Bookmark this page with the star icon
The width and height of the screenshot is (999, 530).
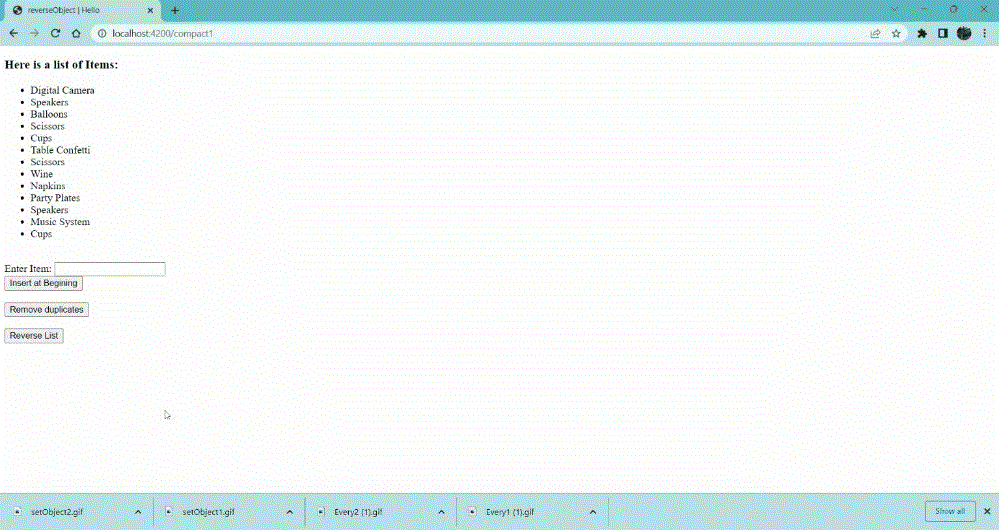(x=896, y=33)
